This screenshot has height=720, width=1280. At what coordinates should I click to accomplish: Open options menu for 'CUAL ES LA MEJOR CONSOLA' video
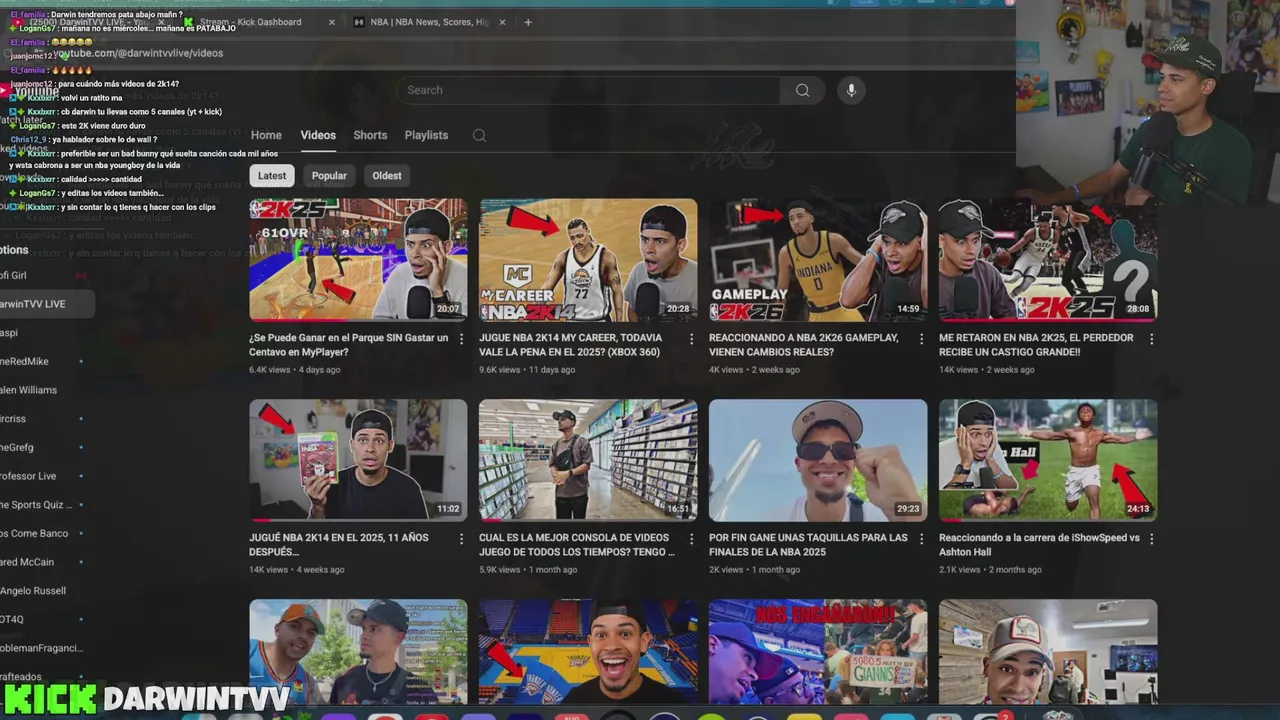click(691, 539)
